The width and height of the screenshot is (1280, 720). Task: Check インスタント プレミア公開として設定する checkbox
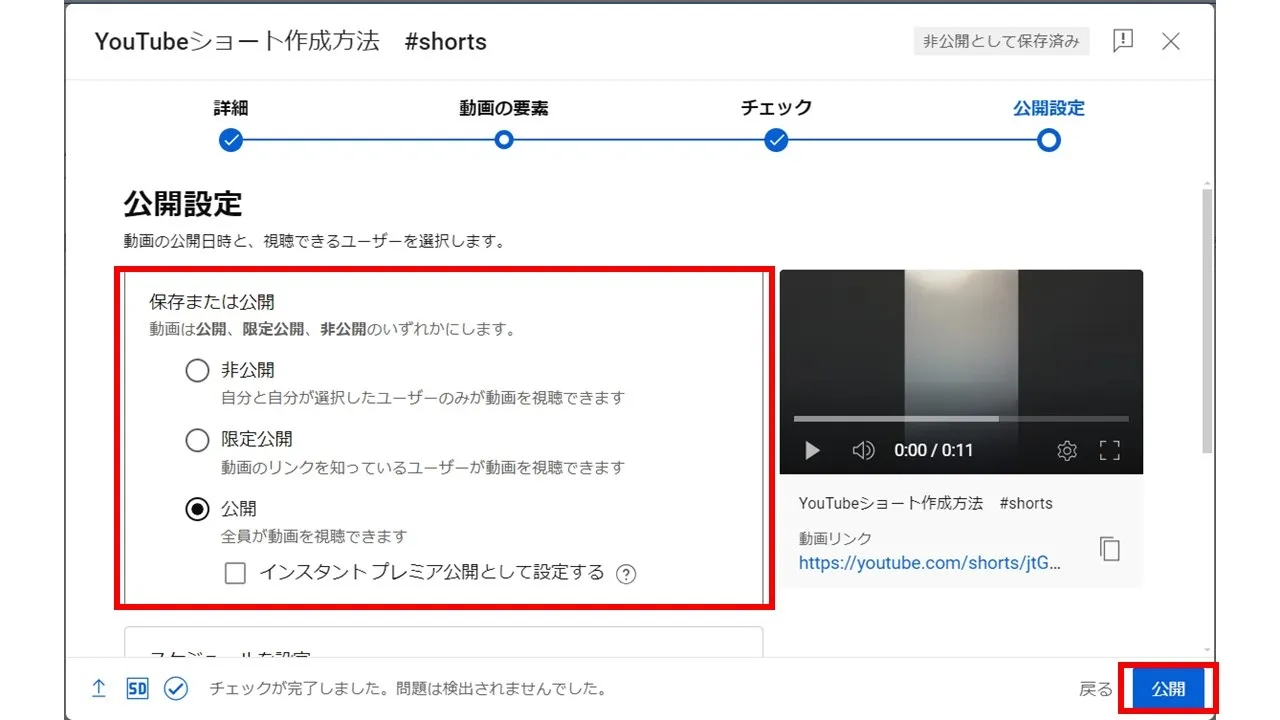coord(235,573)
